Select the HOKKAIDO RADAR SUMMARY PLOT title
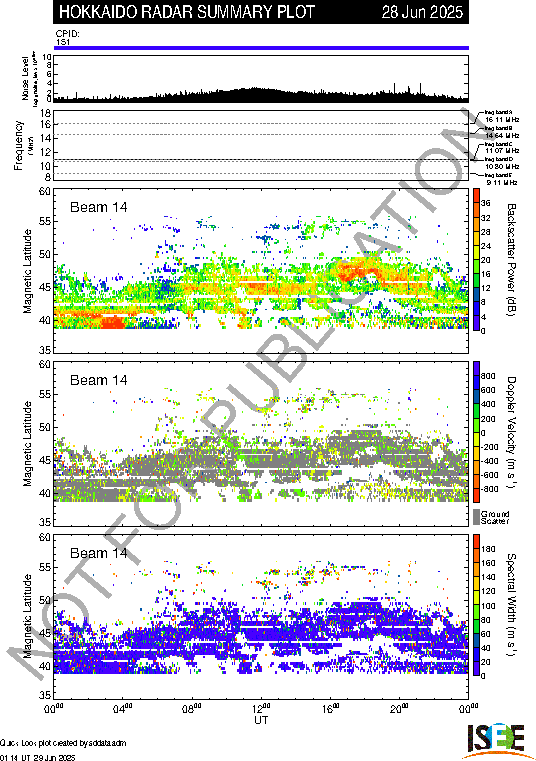536x761 pixels. coord(187,12)
